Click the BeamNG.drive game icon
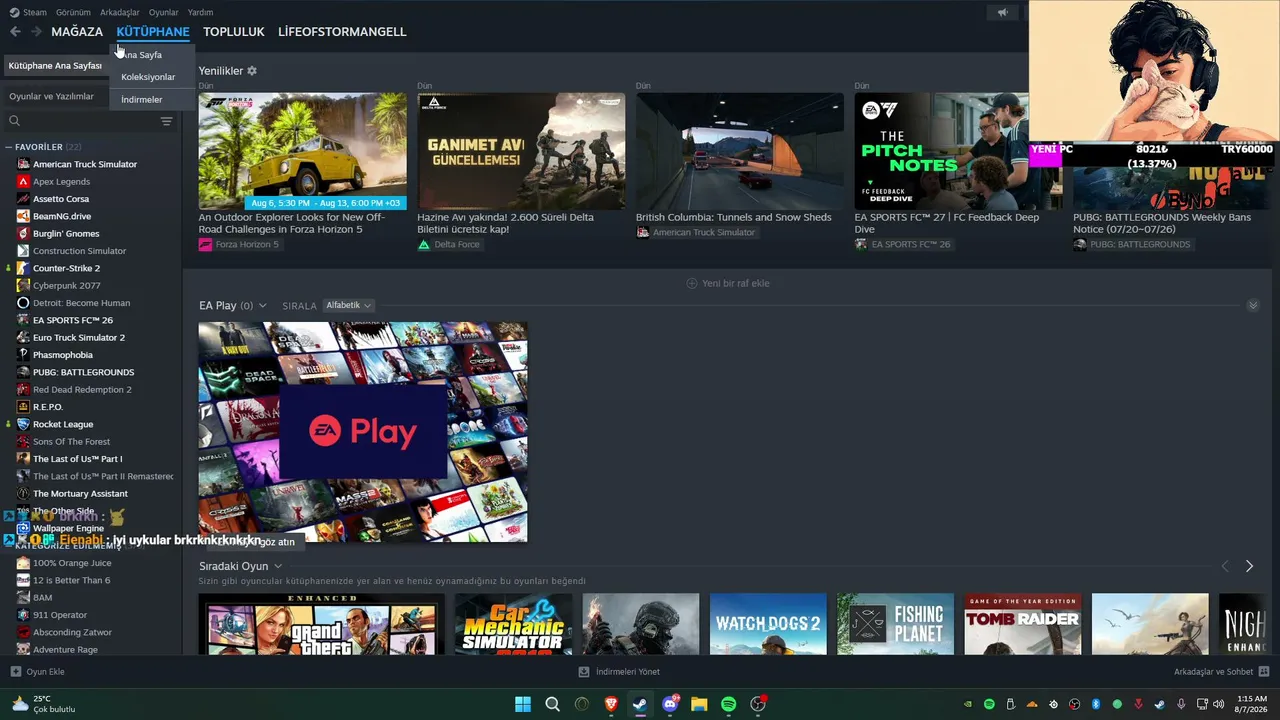Viewport: 1280px width, 720px height. coord(23,216)
